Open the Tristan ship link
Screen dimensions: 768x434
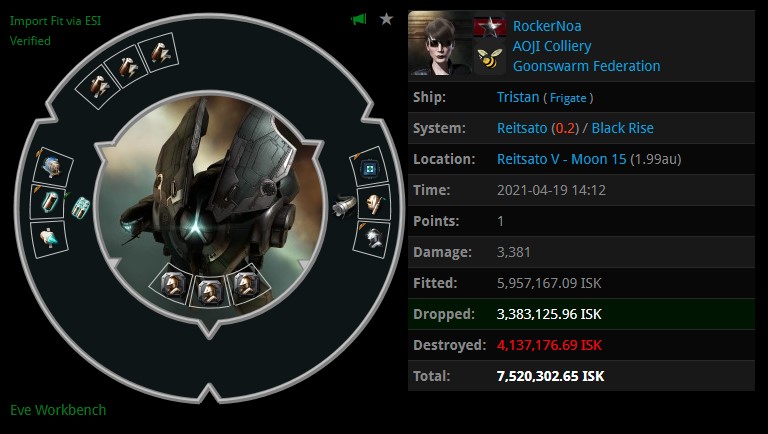click(518, 97)
